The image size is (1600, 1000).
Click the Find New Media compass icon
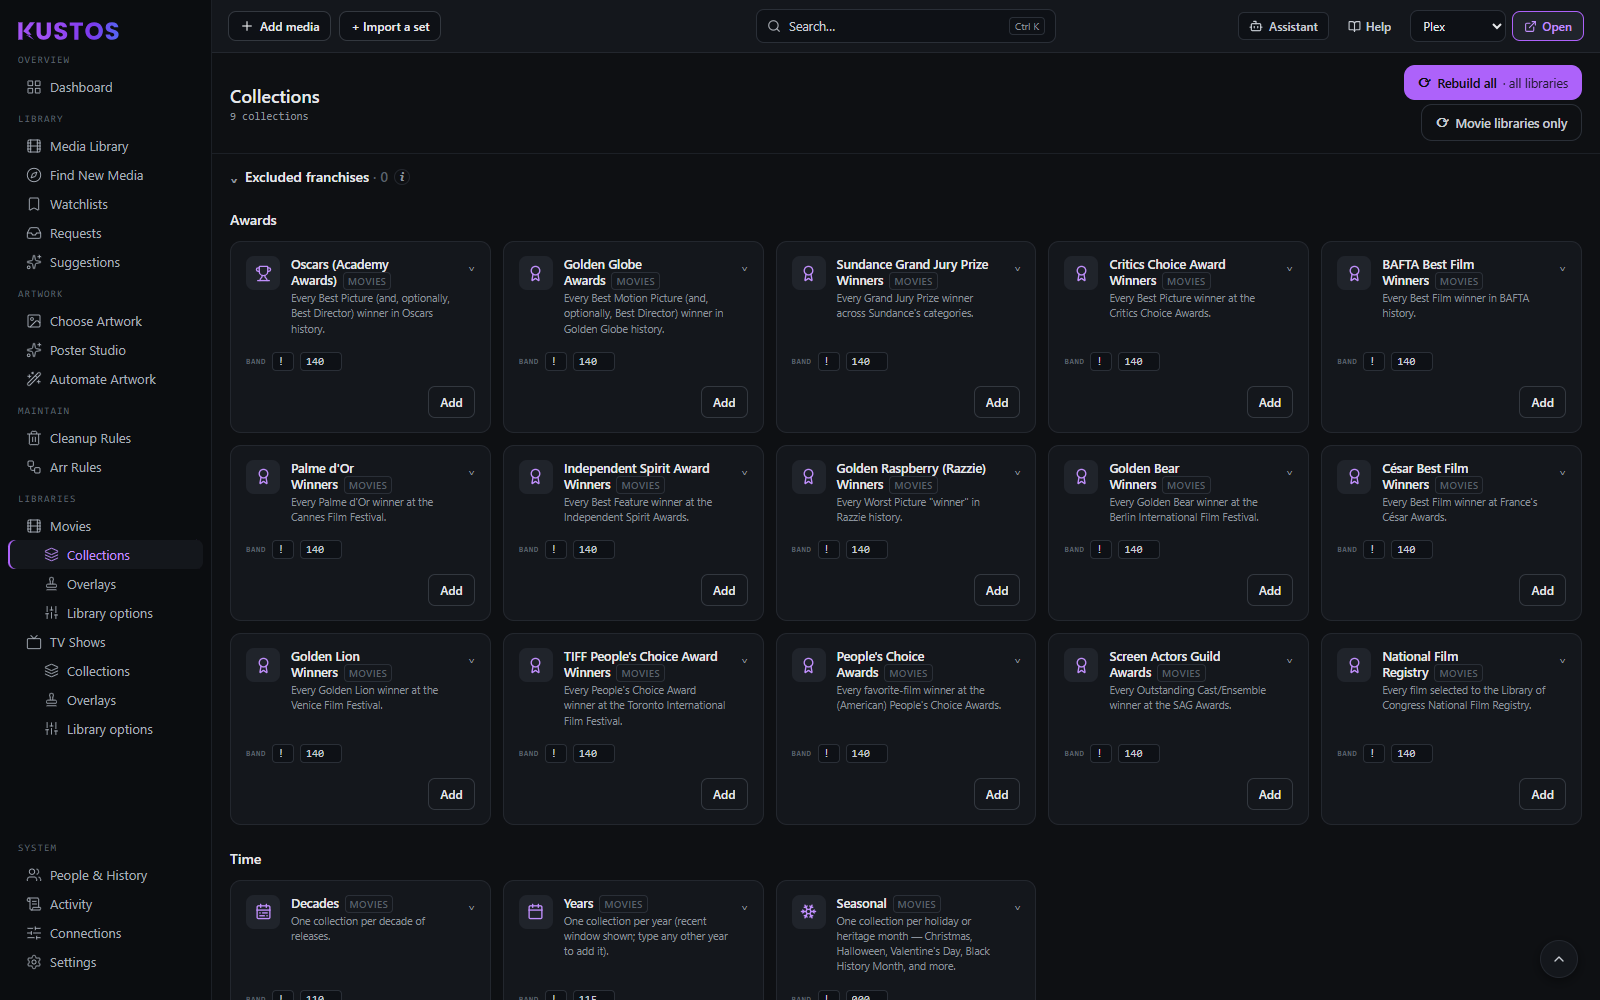click(34, 175)
